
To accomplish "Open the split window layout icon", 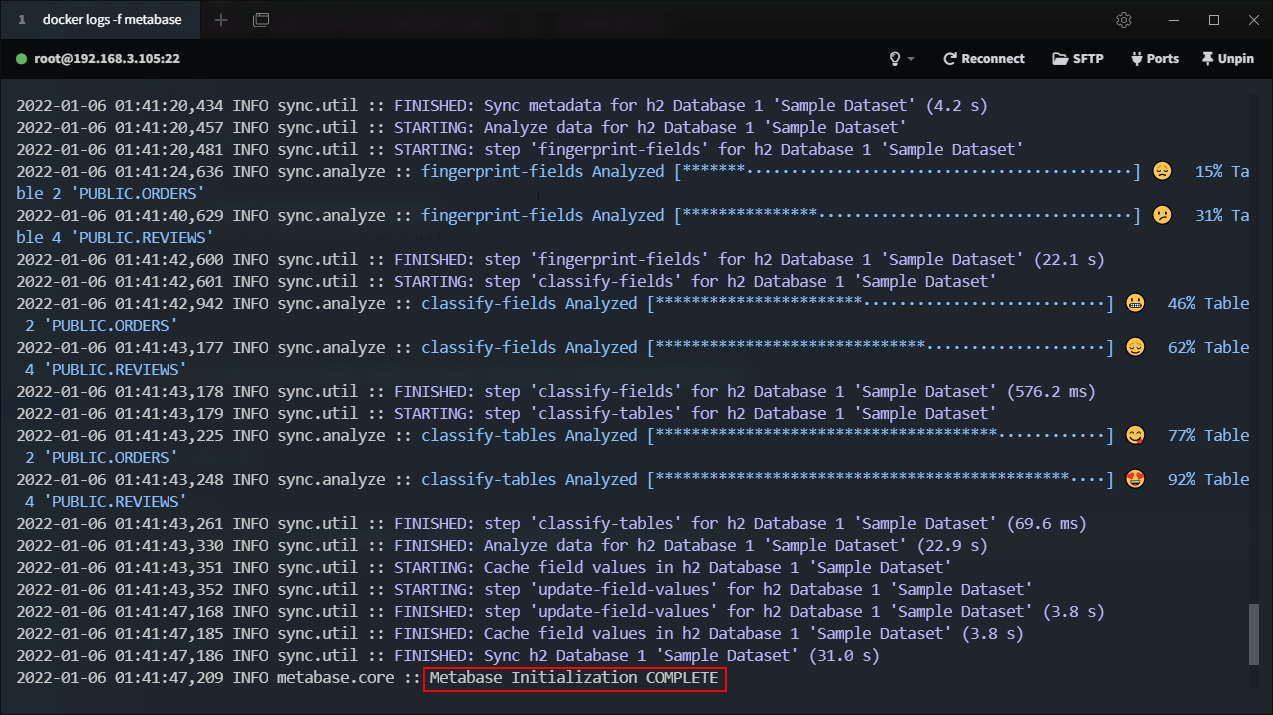I will click(261, 20).
